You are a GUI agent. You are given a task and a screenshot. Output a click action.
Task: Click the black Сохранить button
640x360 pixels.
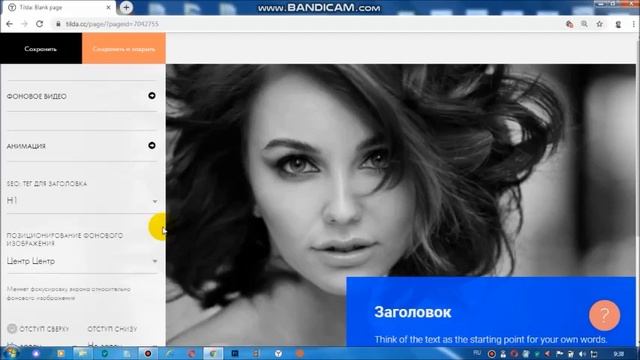[41, 49]
